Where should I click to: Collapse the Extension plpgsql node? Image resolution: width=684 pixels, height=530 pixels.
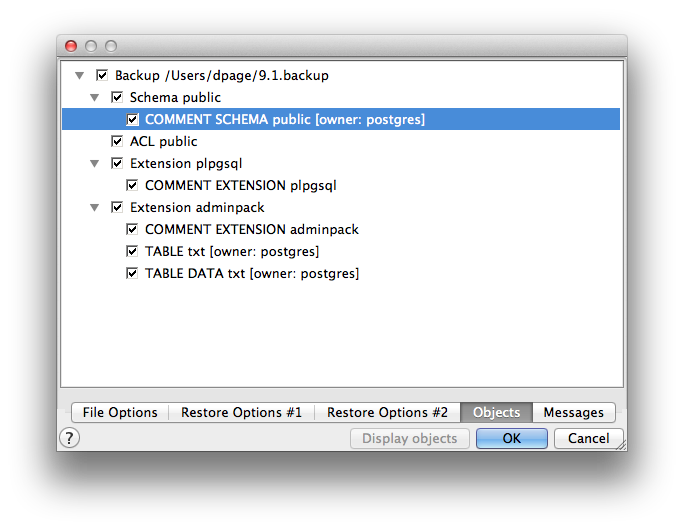point(94,164)
